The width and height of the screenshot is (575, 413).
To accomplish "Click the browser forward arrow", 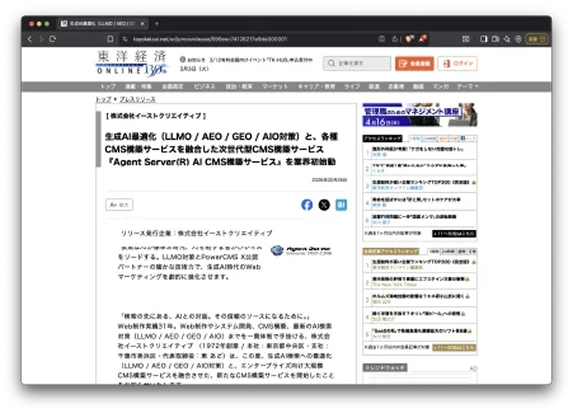I will [41, 39].
